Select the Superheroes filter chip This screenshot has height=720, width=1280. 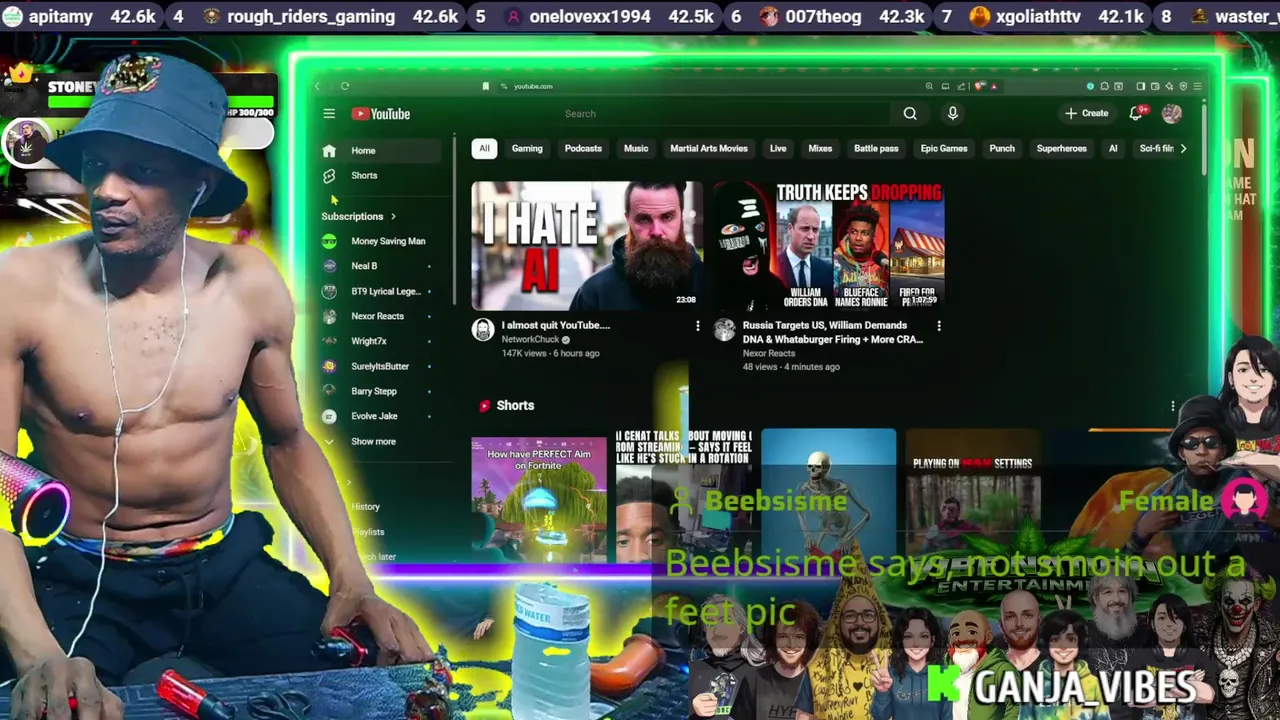1061,148
